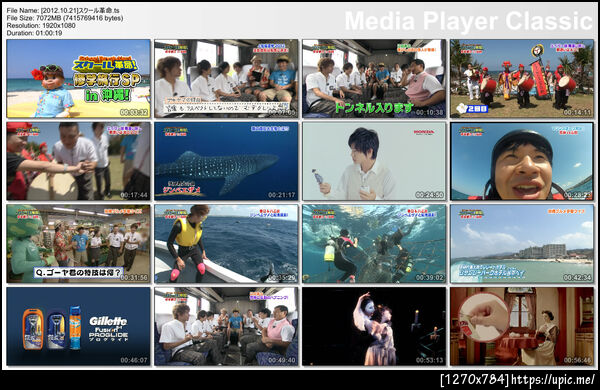Open the thumbnail timestamped 00:17:44
Image resolution: width=600 pixels, height=390 pixels.
pyautogui.click(x=78, y=161)
